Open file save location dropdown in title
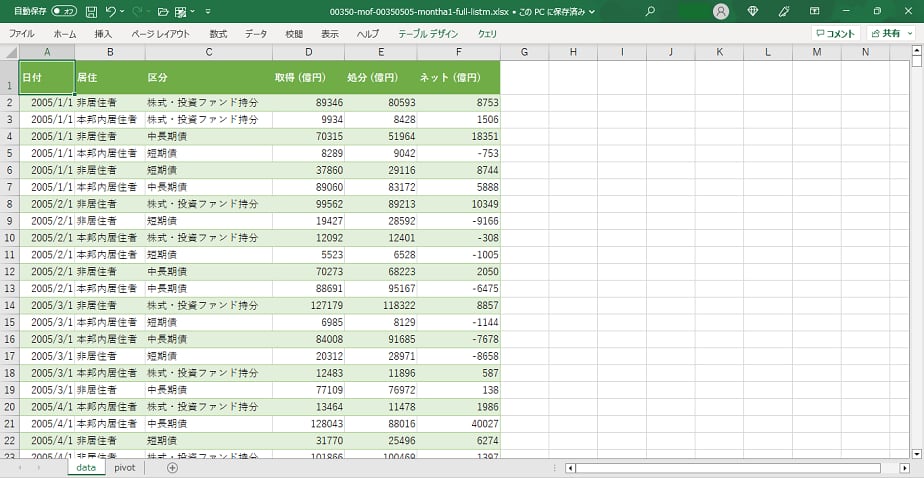Viewport: 924px width, 478px height. pos(592,12)
